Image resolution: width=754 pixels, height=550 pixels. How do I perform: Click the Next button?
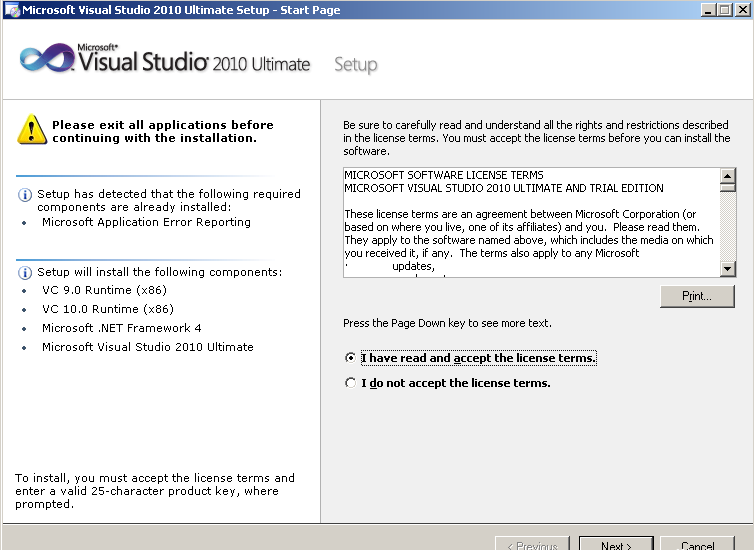[616, 543]
